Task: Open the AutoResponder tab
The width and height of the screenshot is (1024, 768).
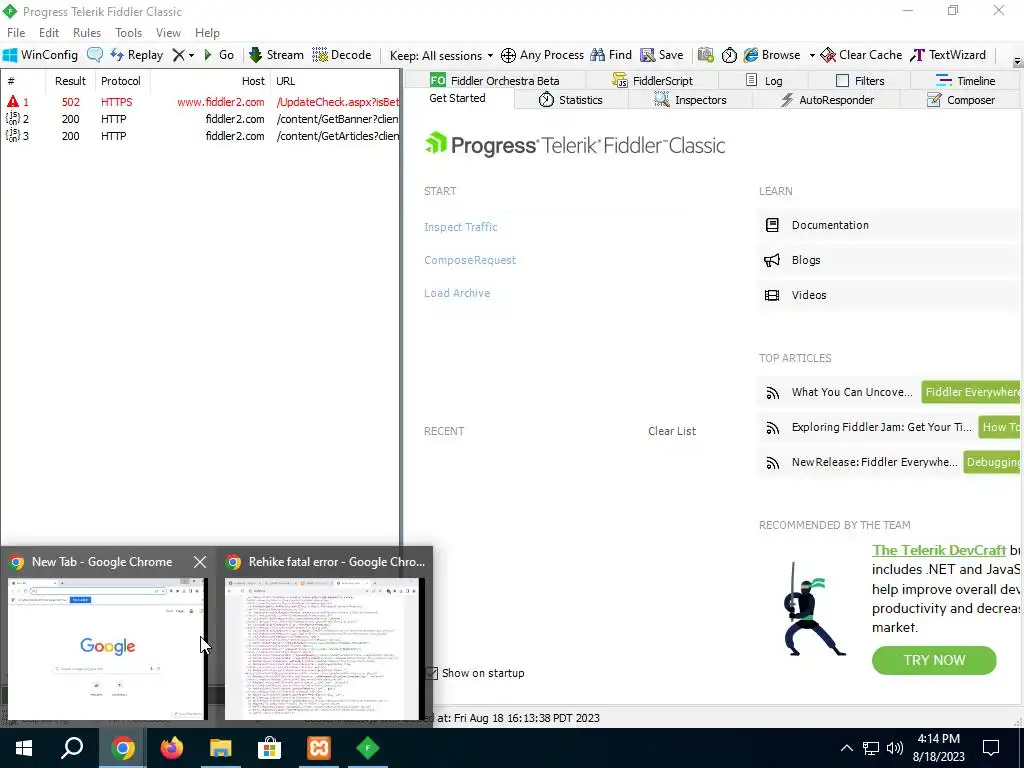Action: [x=826, y=100]
